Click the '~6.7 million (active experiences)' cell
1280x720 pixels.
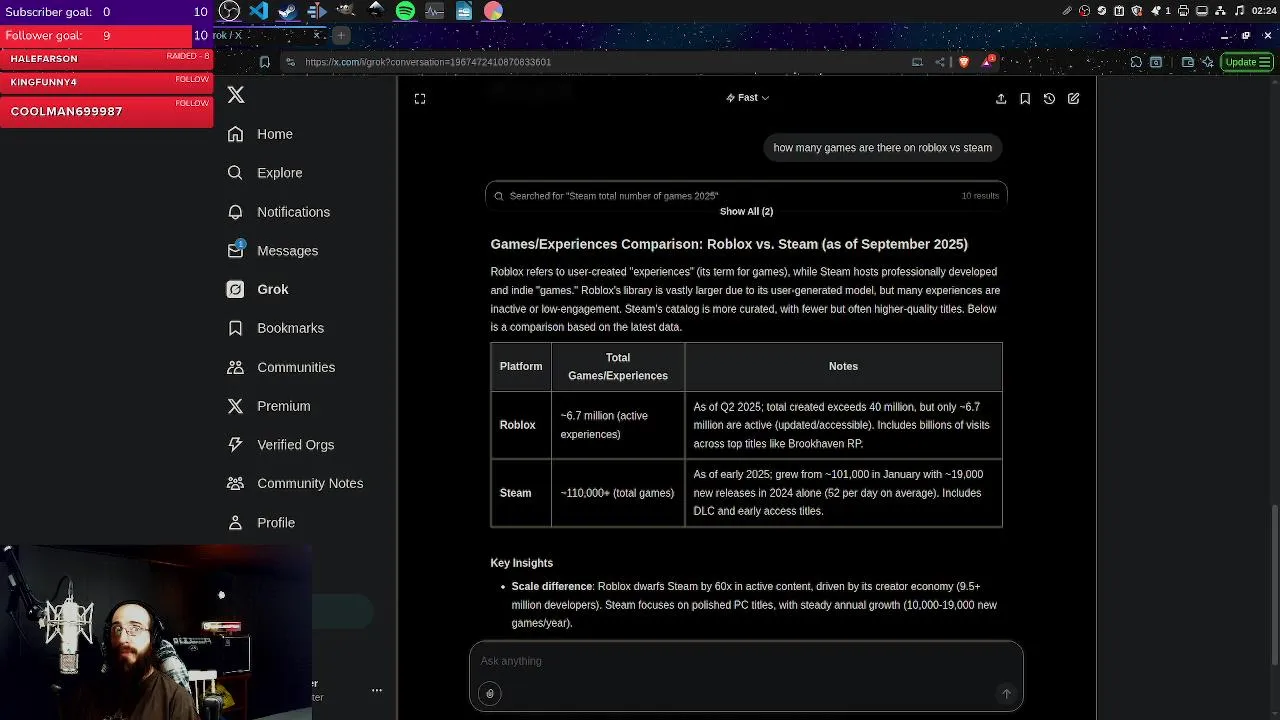click(617, 425)
